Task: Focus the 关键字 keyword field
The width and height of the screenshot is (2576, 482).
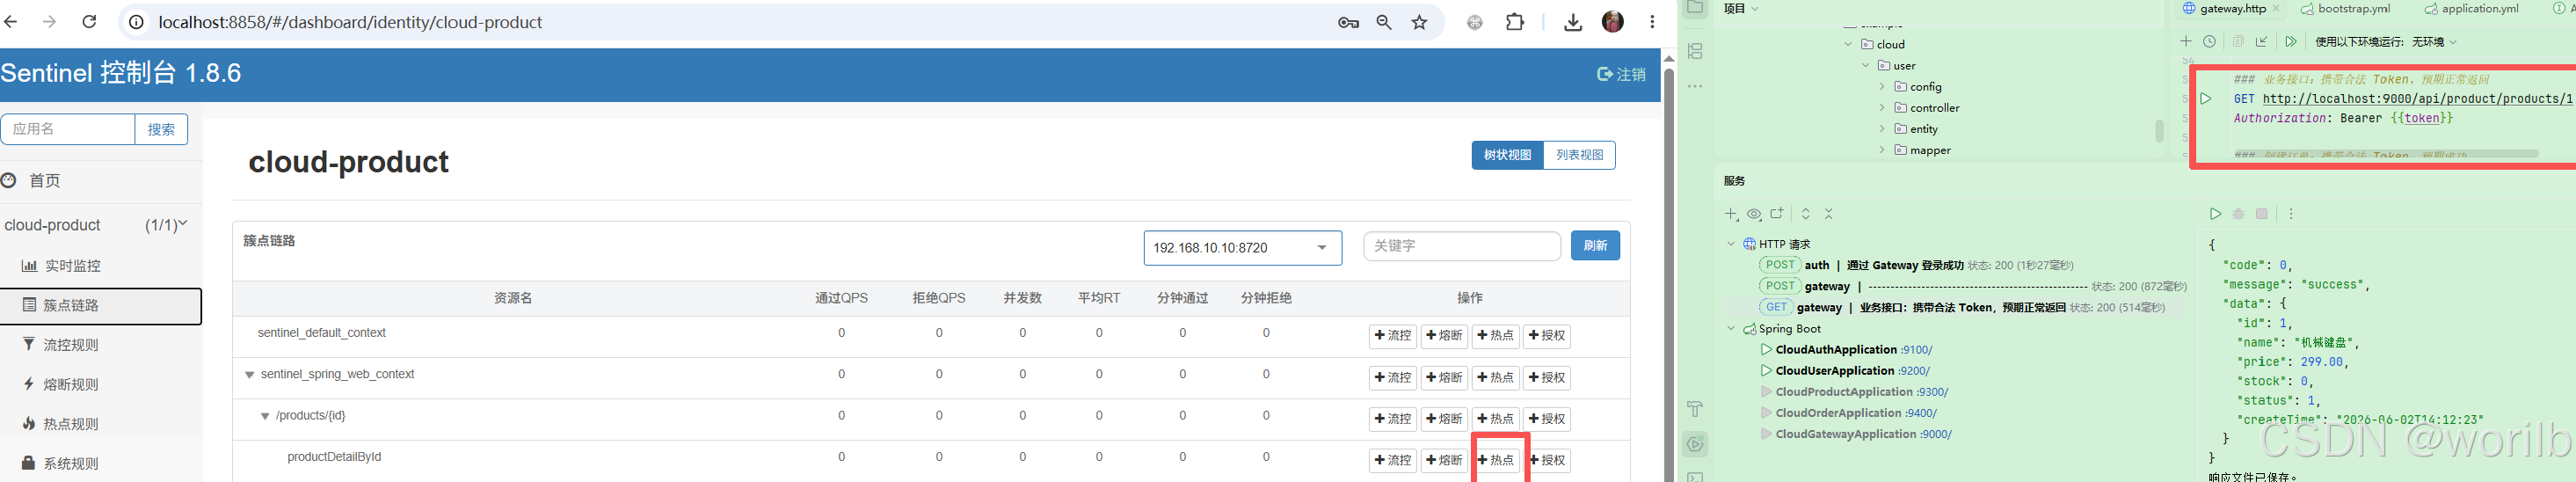Action: pos(1462,246)
